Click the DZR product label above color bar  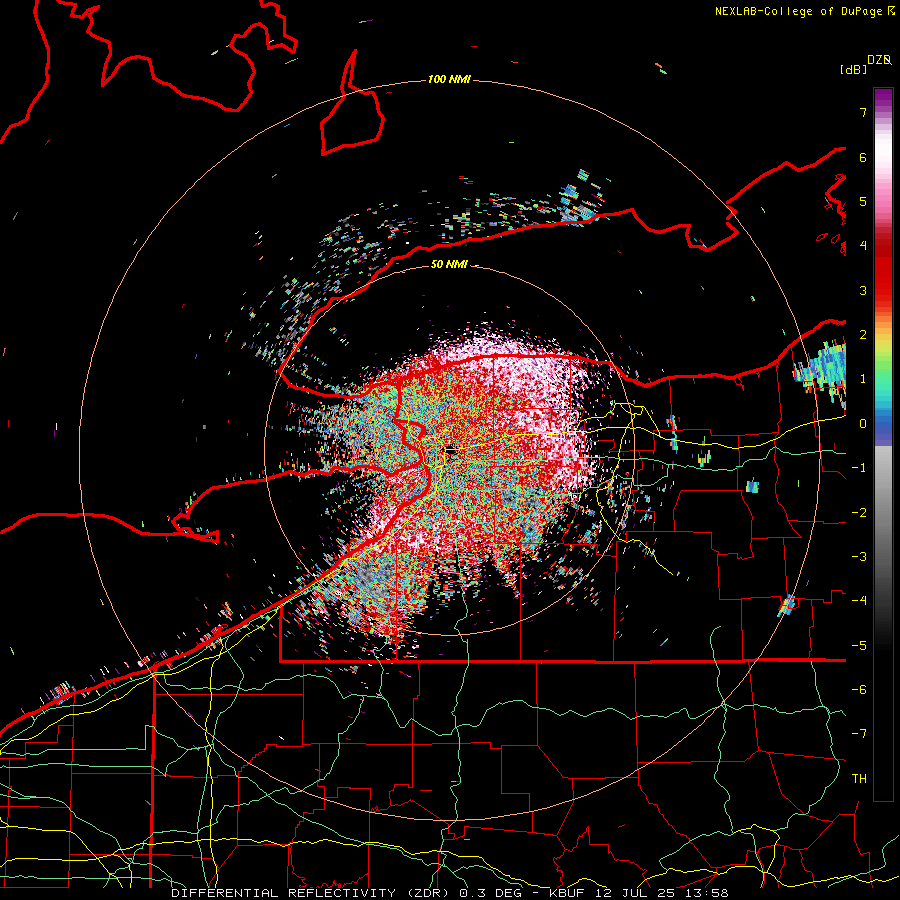click(879, 60)
